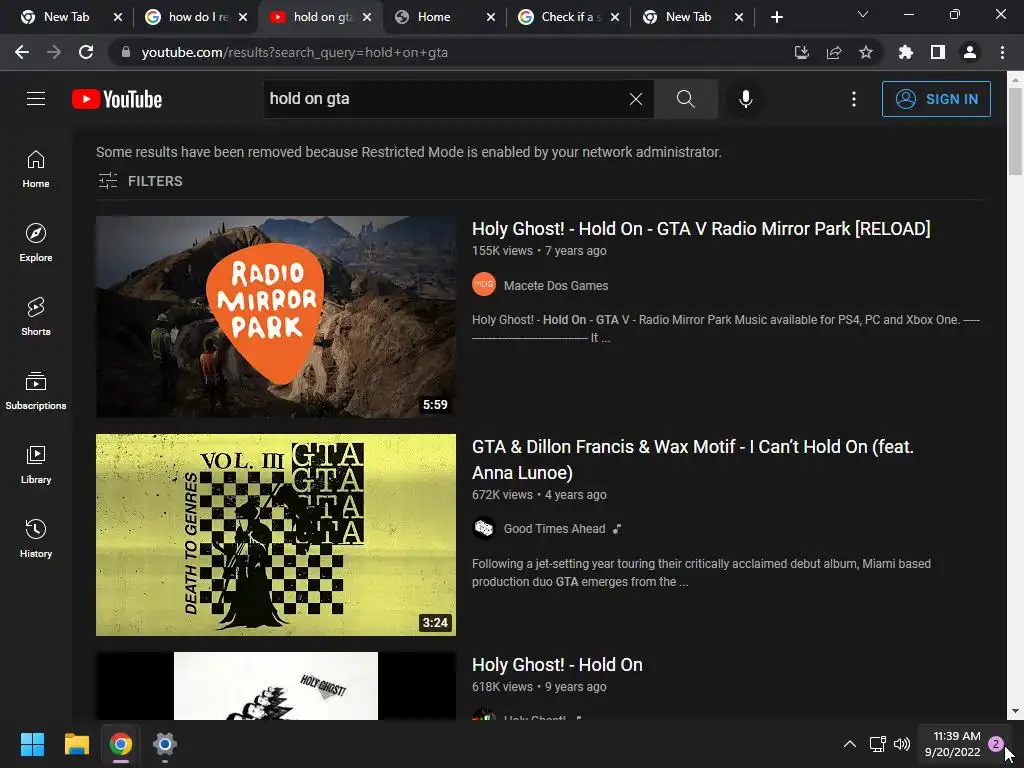Open the volume speaker icon
This screenshot has height=768, width=1024.
point(902,744)
